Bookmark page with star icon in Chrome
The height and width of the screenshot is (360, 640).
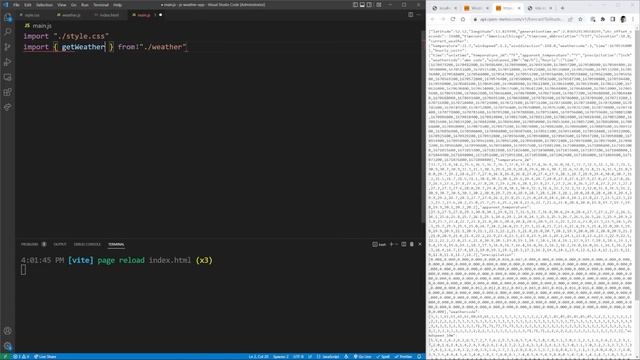[580, 19]
